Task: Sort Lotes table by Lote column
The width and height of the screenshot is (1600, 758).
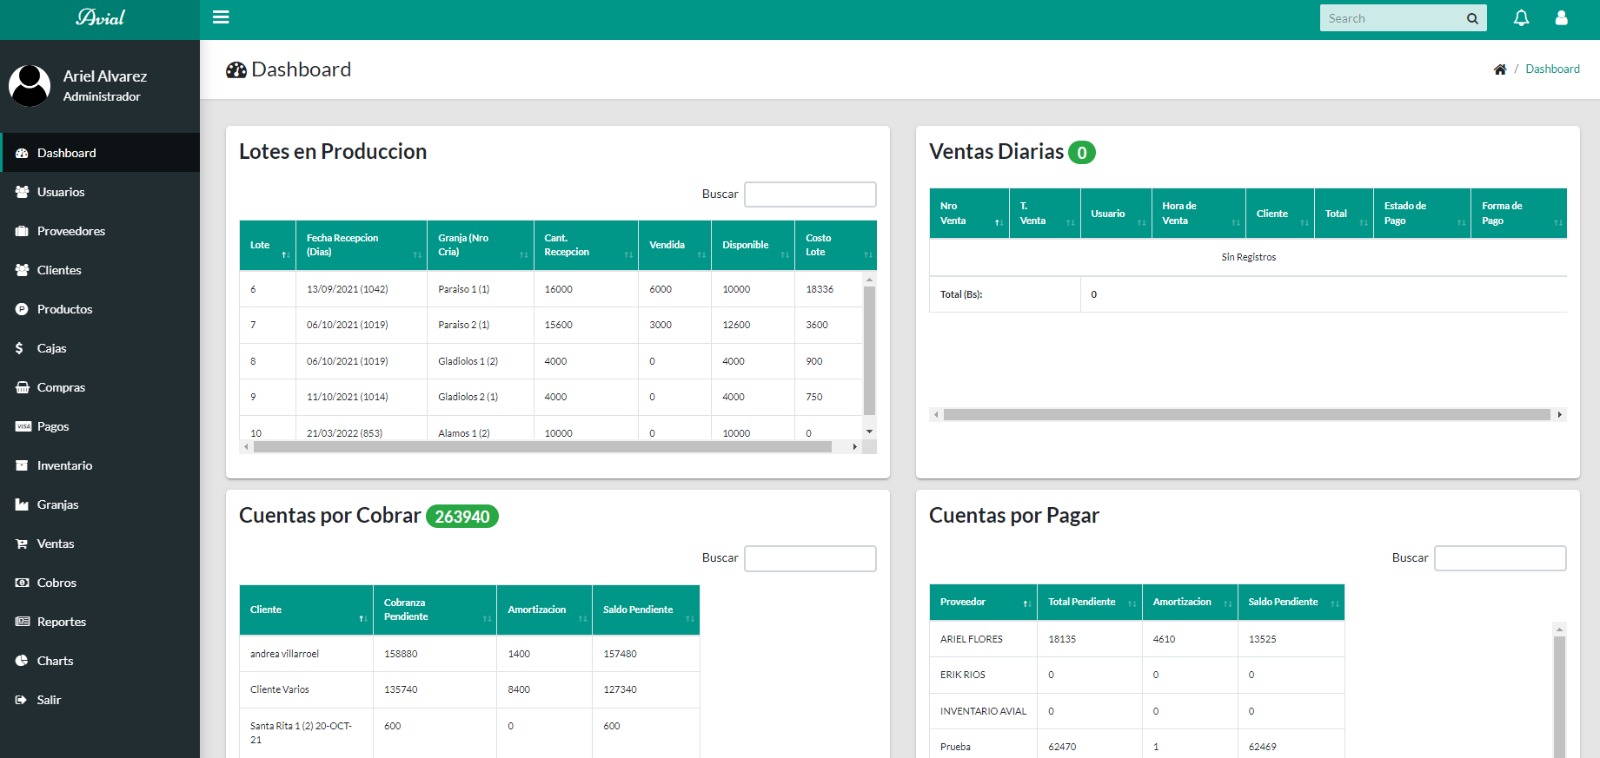Action: coord(267,245)
